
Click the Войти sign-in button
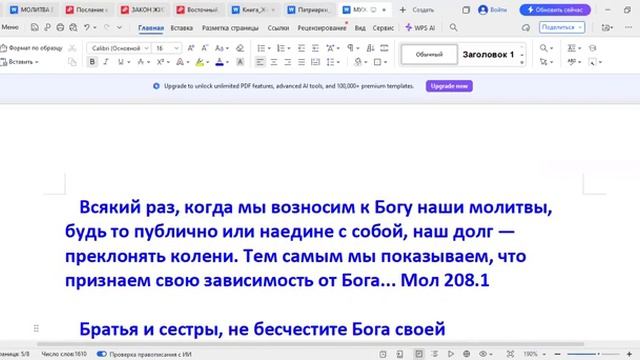click(x=492, y=10)
